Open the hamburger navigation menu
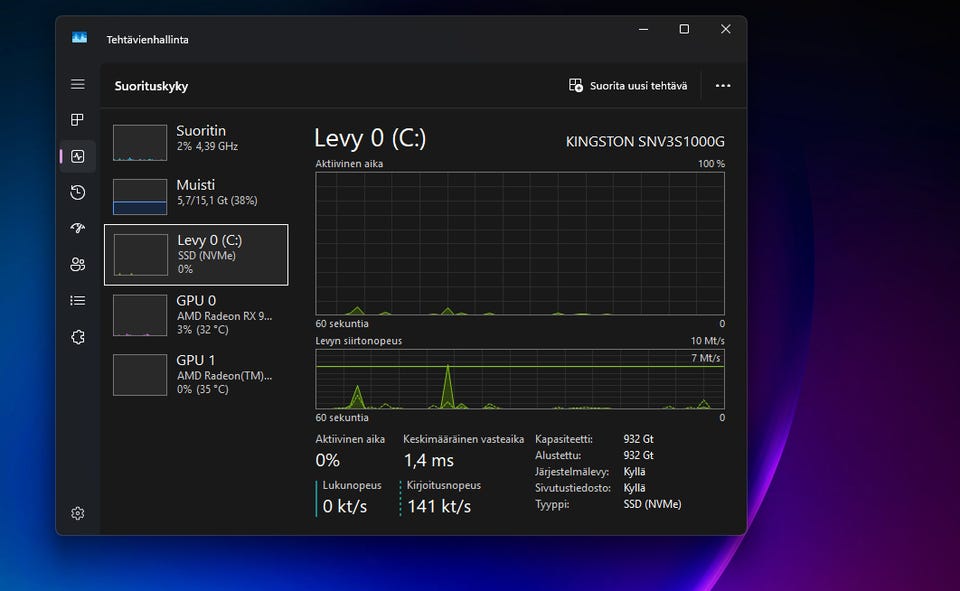 pos(78,84)
